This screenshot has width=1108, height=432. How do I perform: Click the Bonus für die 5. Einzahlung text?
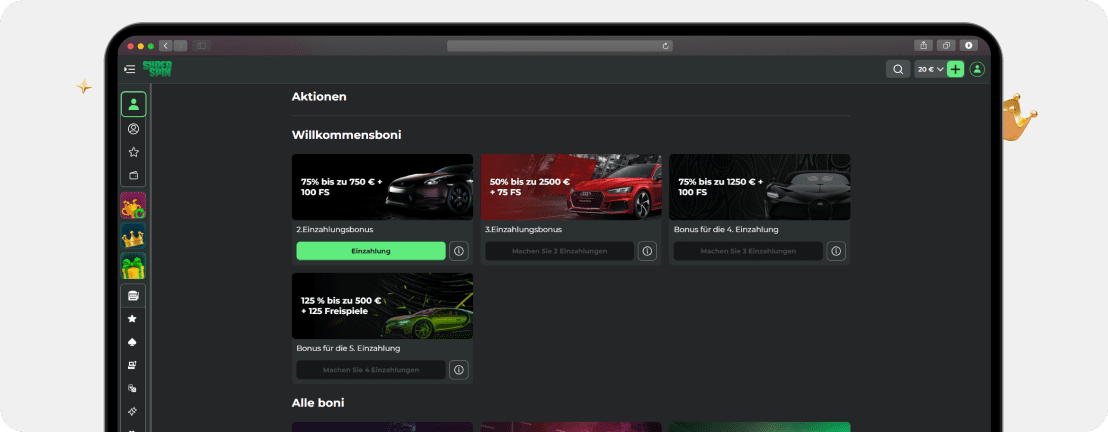click(348, 349)
